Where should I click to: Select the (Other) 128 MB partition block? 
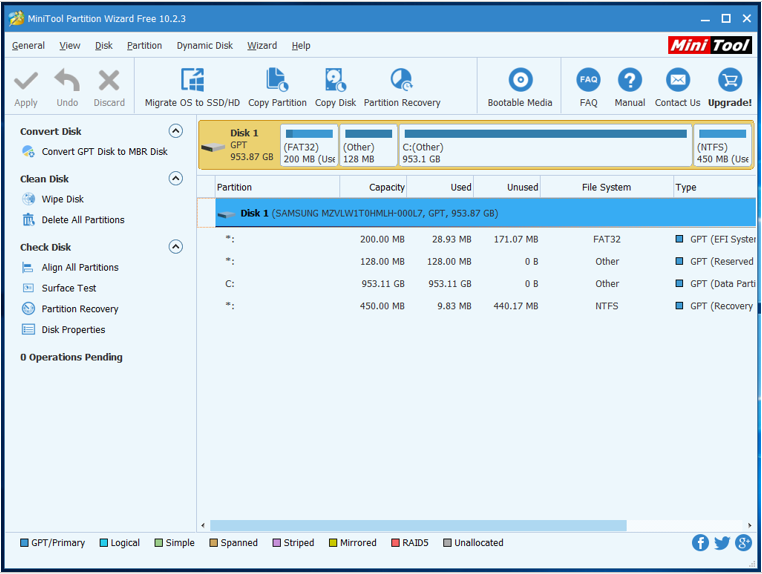[x=368, y=145]
